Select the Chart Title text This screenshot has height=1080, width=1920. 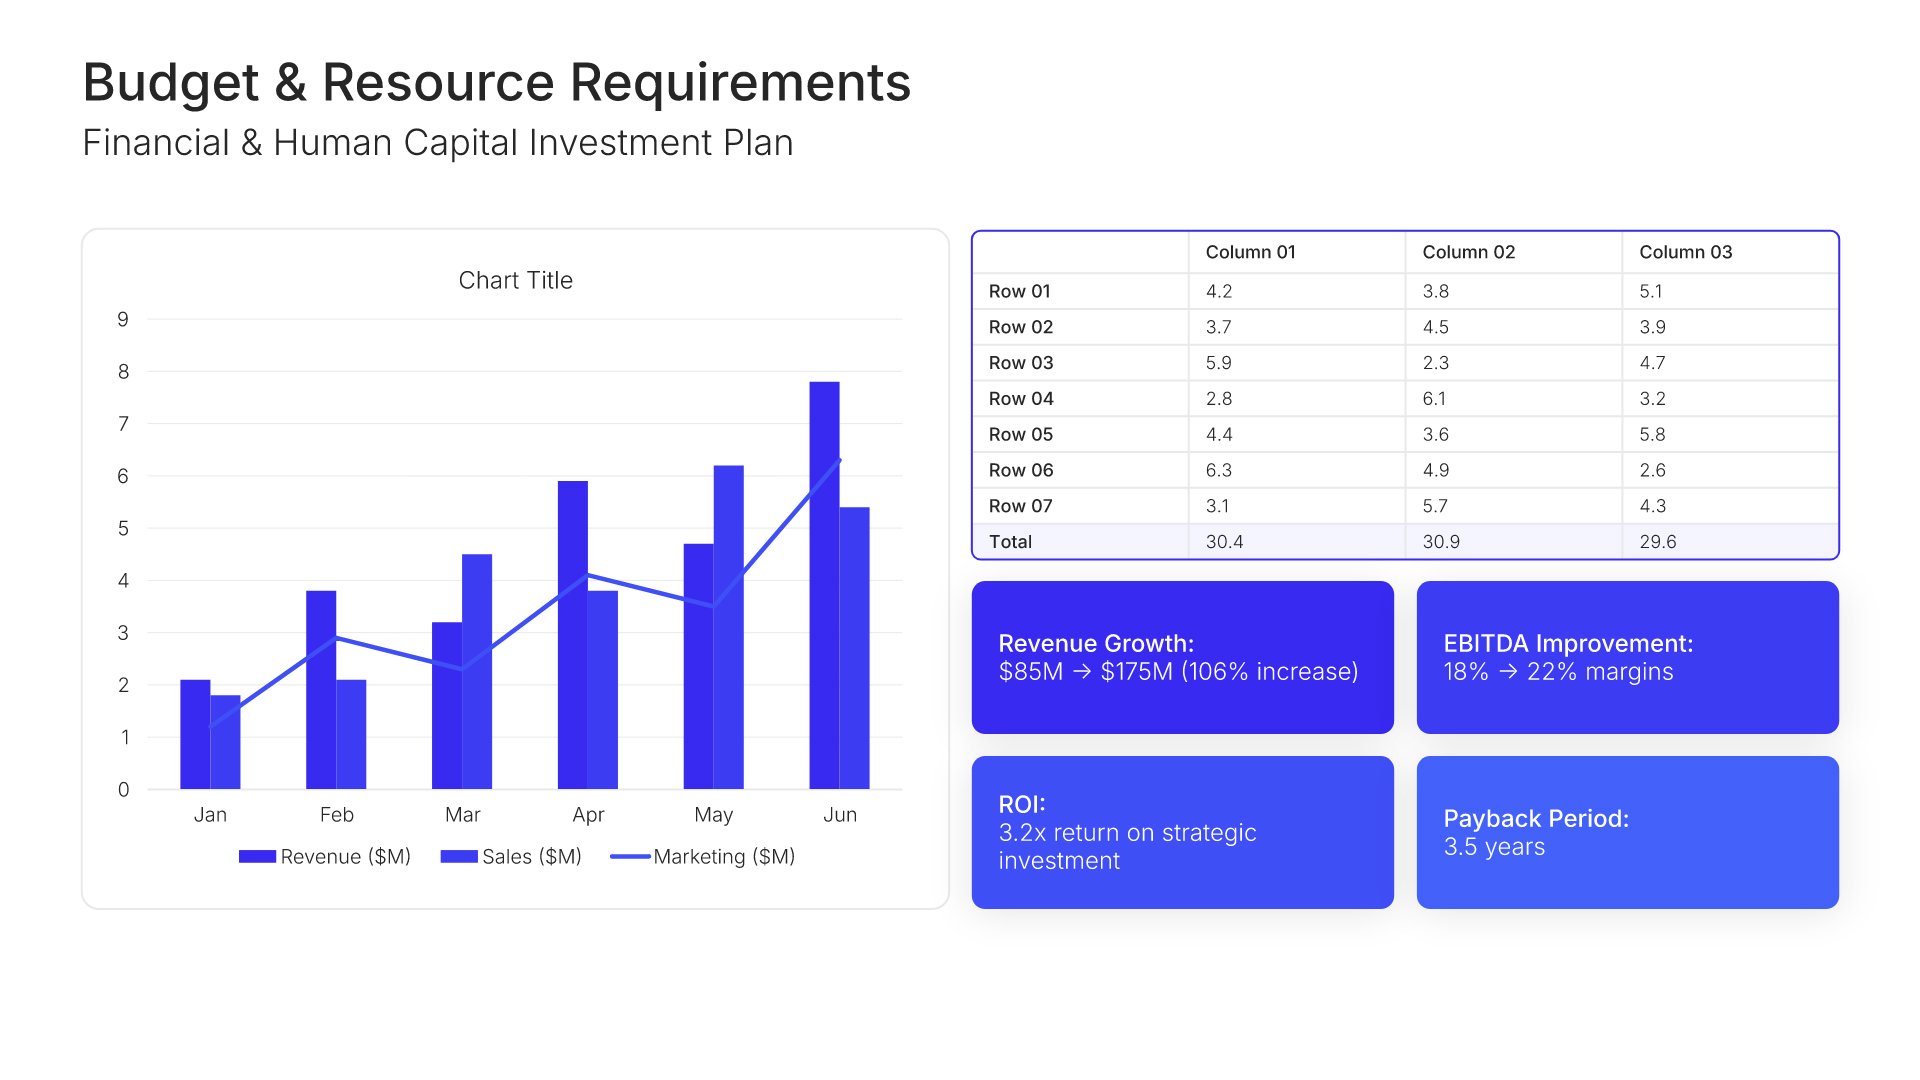(515, 281)
